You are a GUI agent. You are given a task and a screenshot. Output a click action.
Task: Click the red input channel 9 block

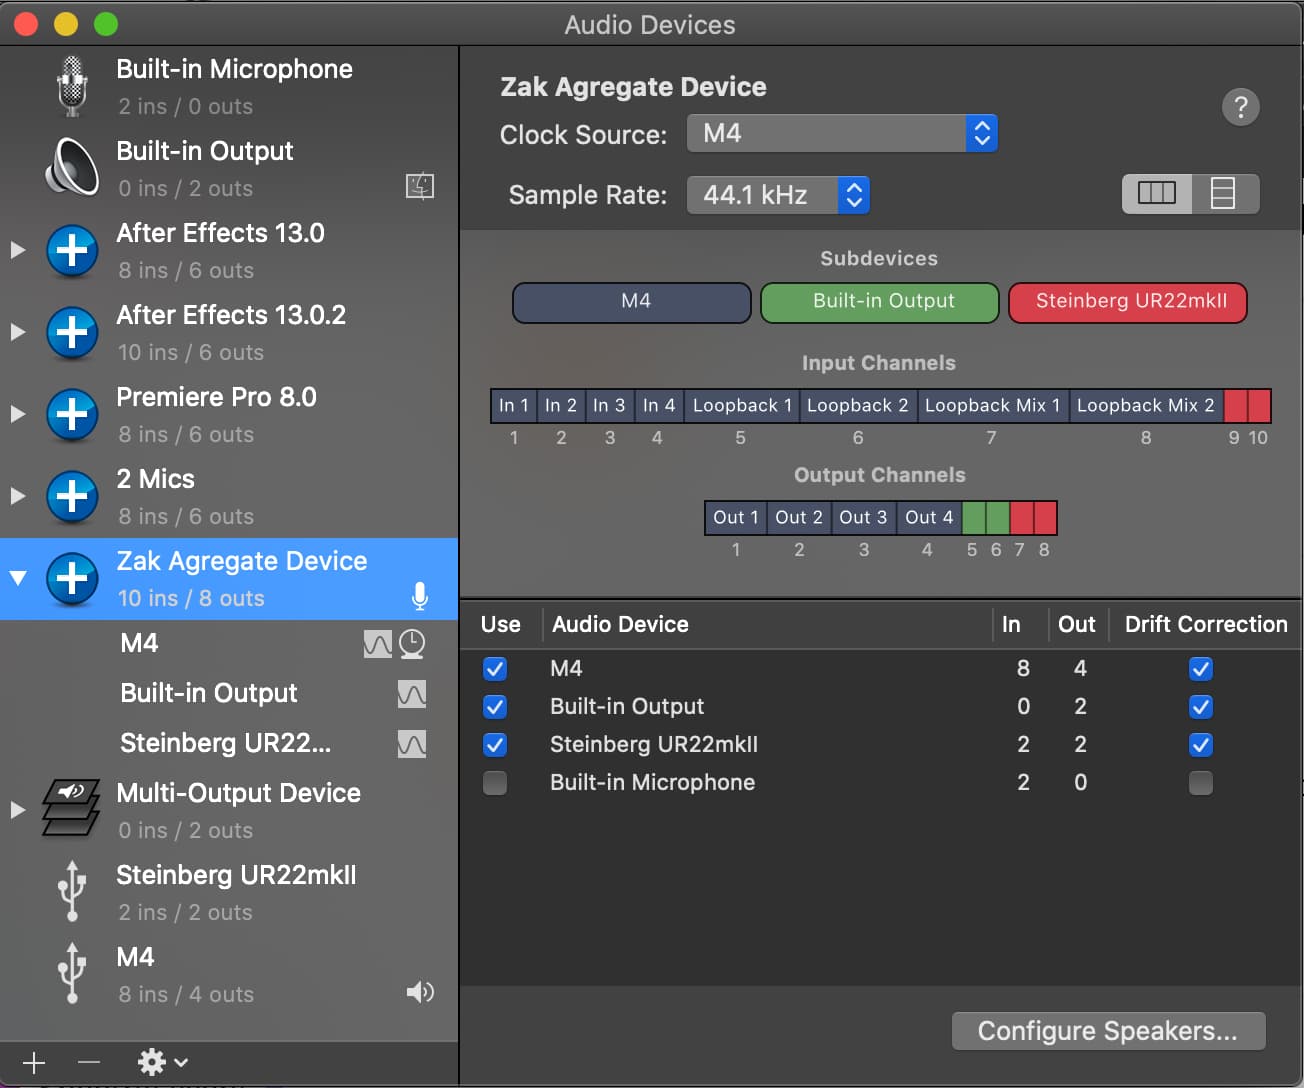click(x=1235, y=406)
